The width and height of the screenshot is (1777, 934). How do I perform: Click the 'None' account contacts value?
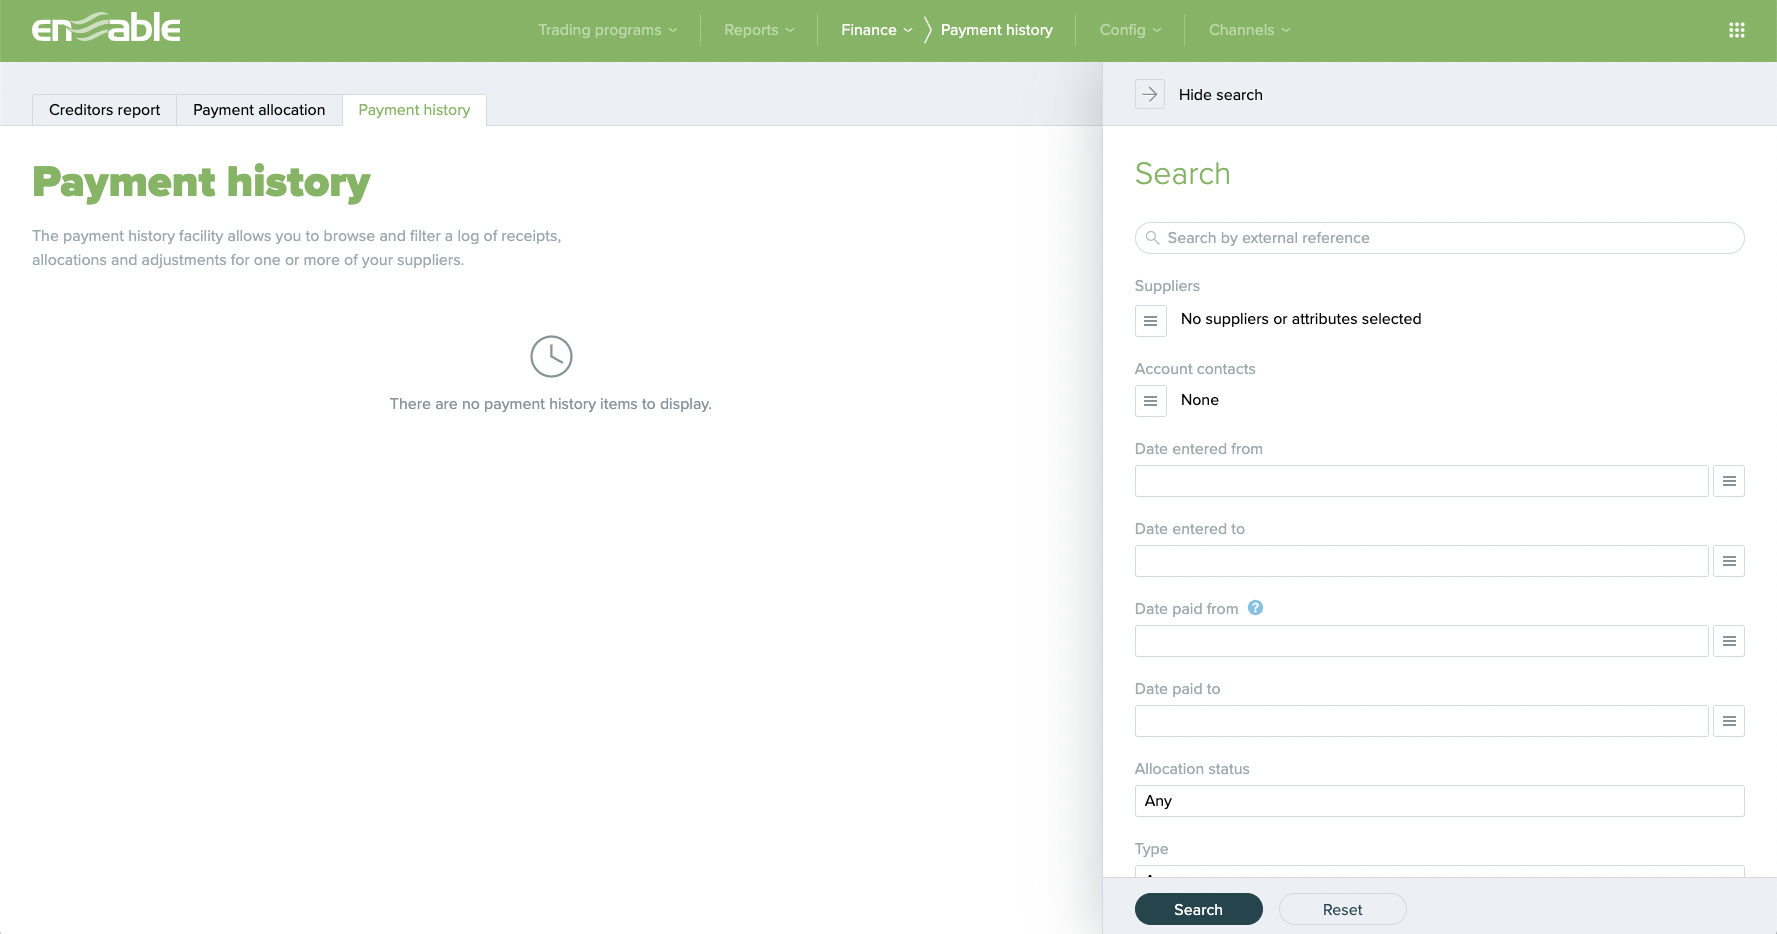pos(1200,400)
